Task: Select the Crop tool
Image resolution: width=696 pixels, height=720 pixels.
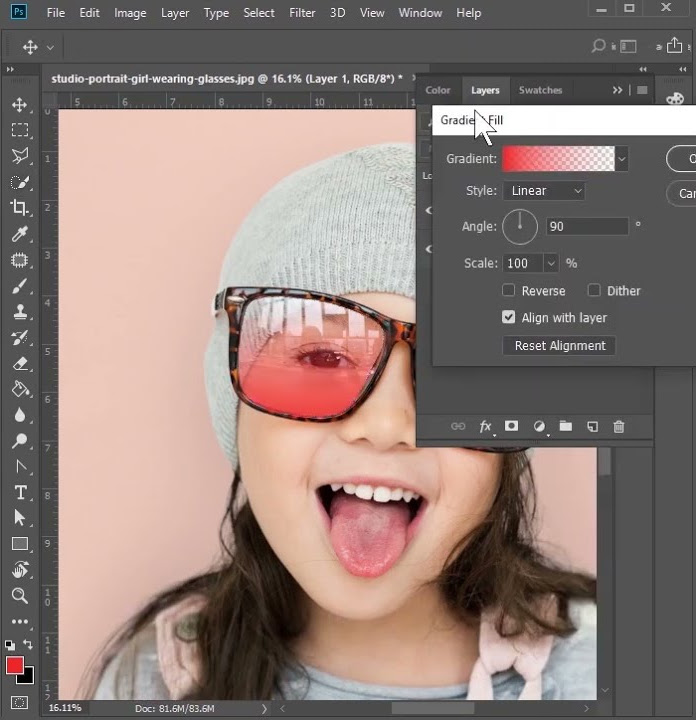Action: point(19,208)
